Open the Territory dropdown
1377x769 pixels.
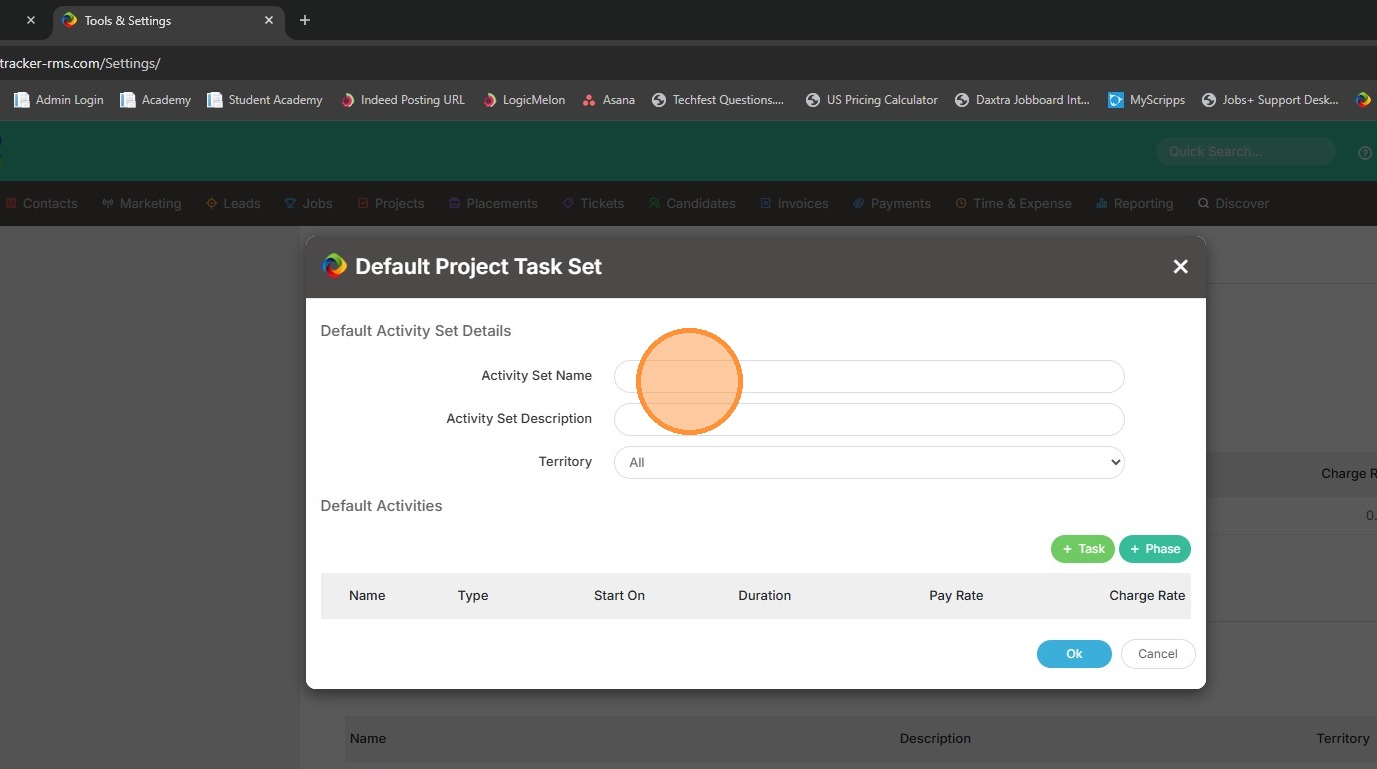(x=869, y=462)
